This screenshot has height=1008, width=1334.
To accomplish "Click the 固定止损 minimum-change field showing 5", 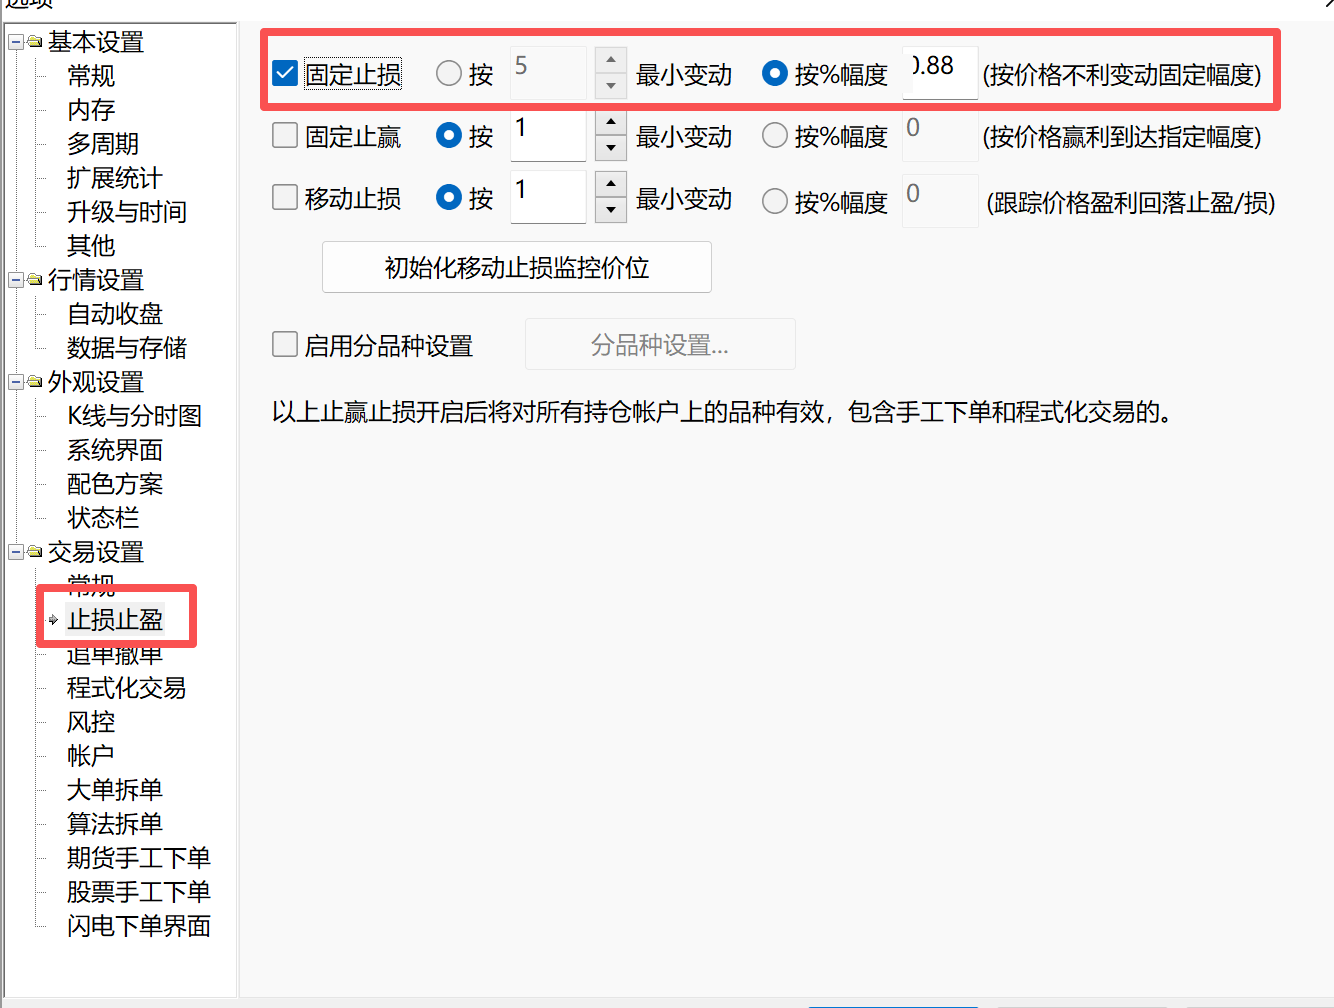I will [548, 73].
